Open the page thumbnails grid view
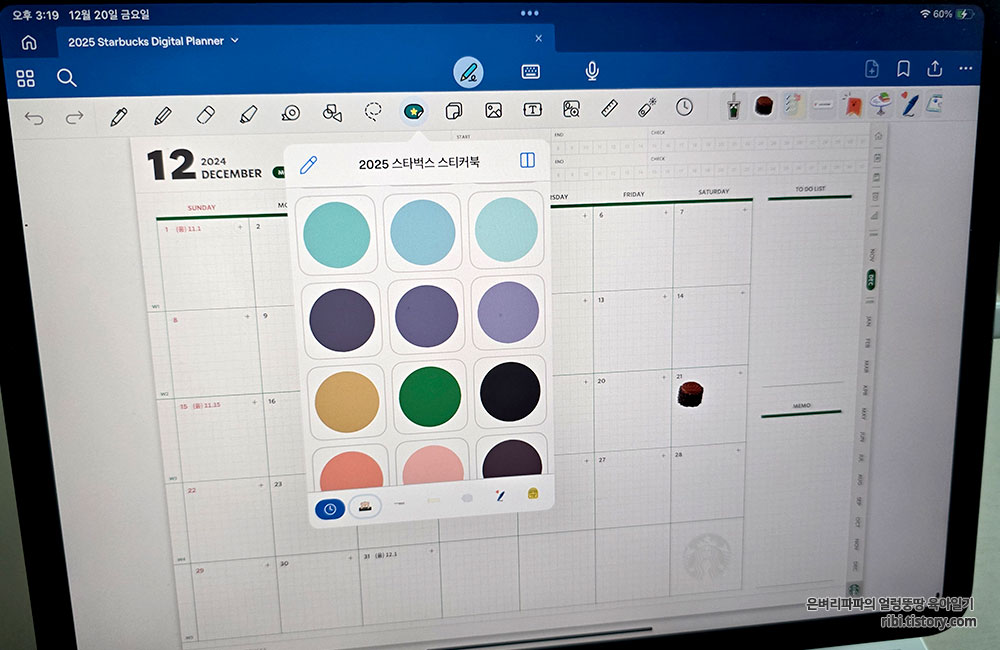Viewport: 1000px width, 650px height. click(x=26, y=78)
